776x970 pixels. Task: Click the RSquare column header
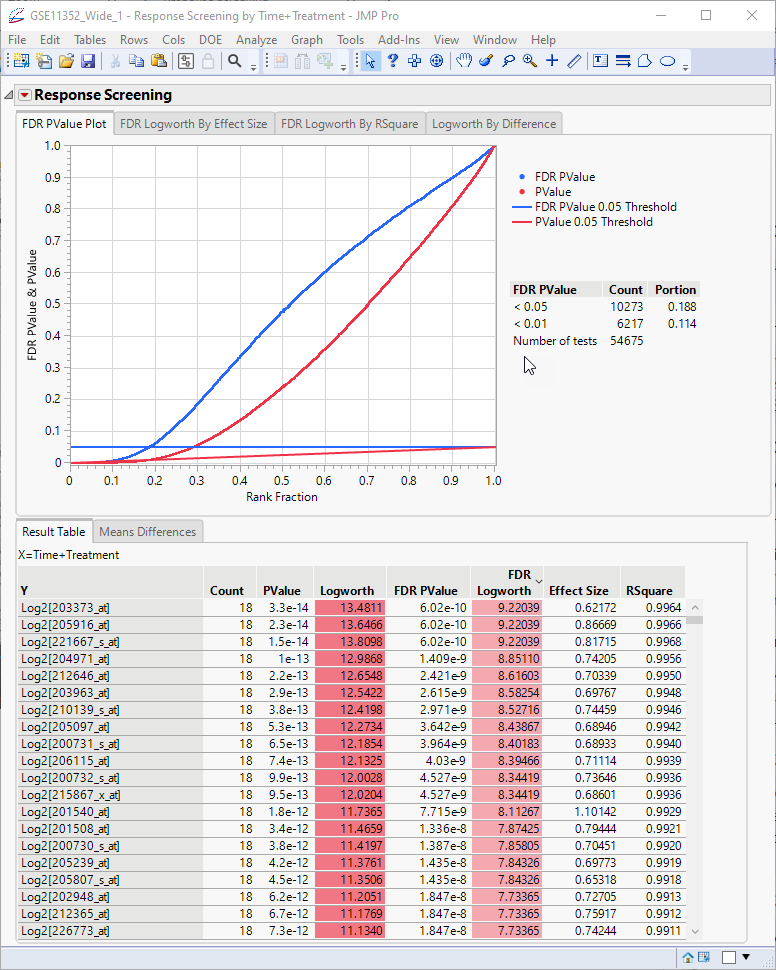[648, 590]
